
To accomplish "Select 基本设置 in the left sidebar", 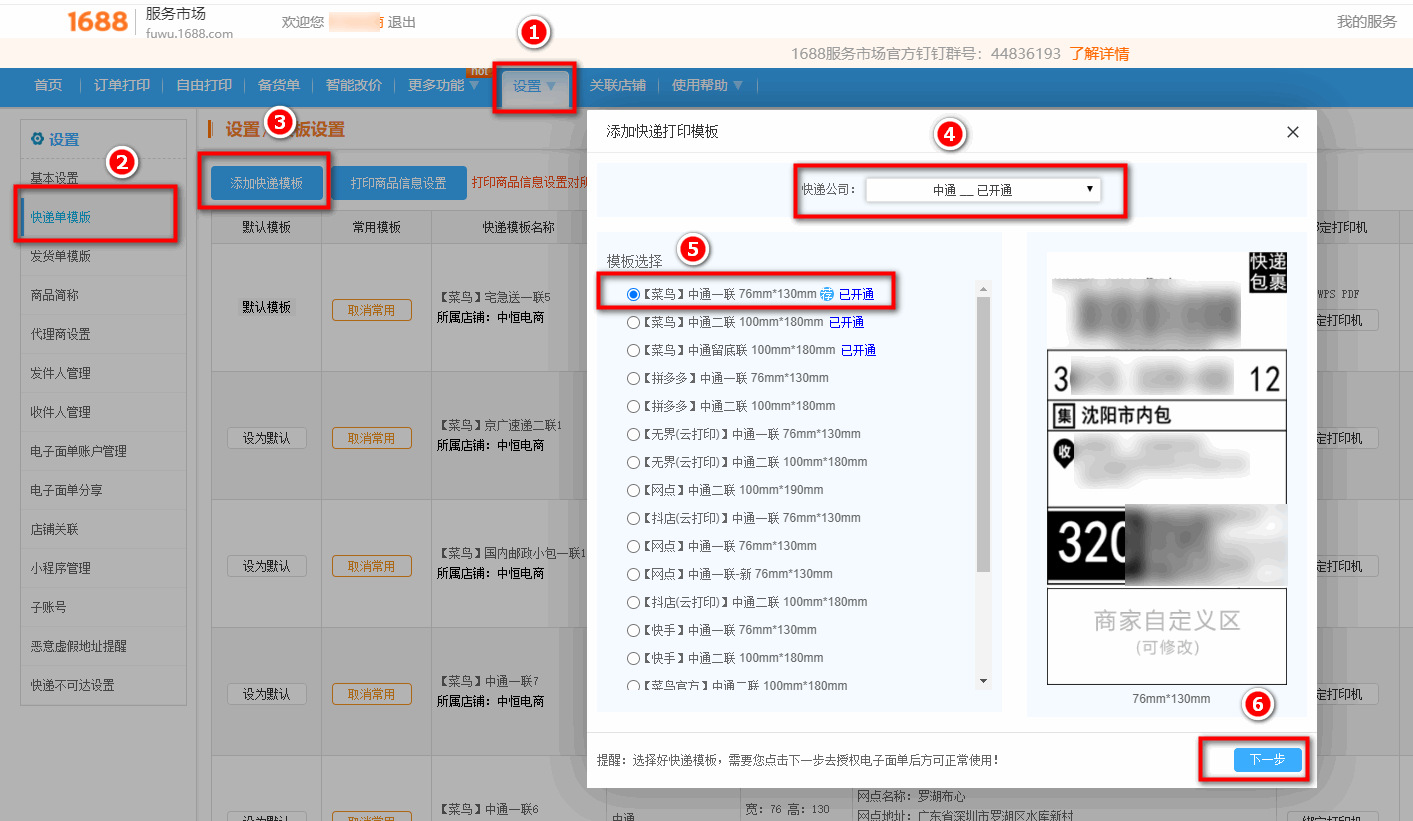I will 55,176.
